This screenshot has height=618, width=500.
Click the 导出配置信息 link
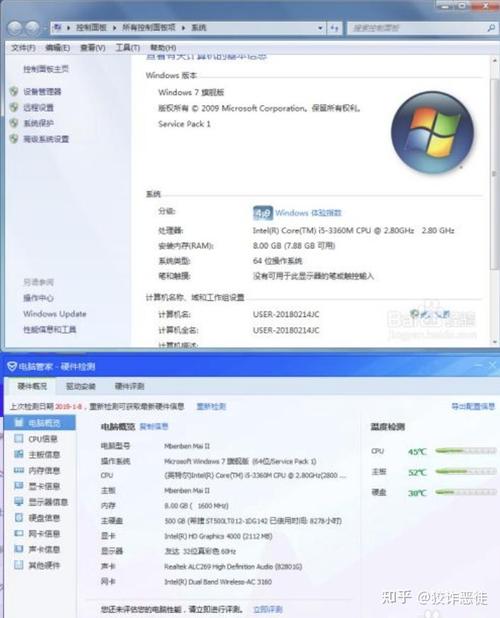pos(473,406)
